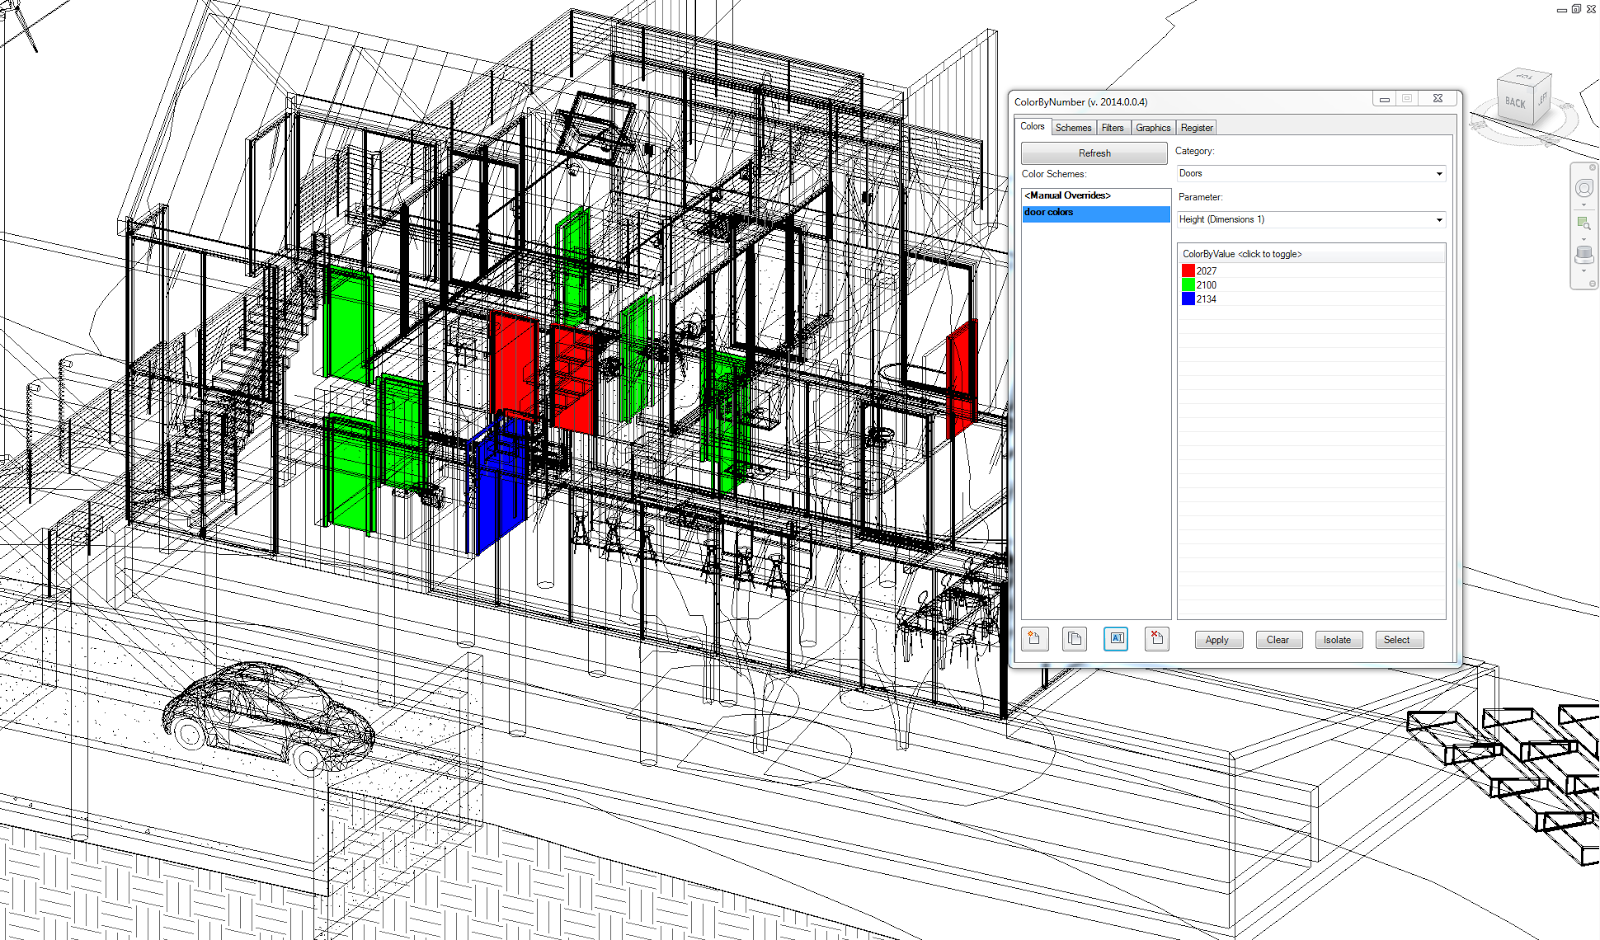Click the rename scheme (AI) icon
1600x940 pixels.
point(1115,639)
